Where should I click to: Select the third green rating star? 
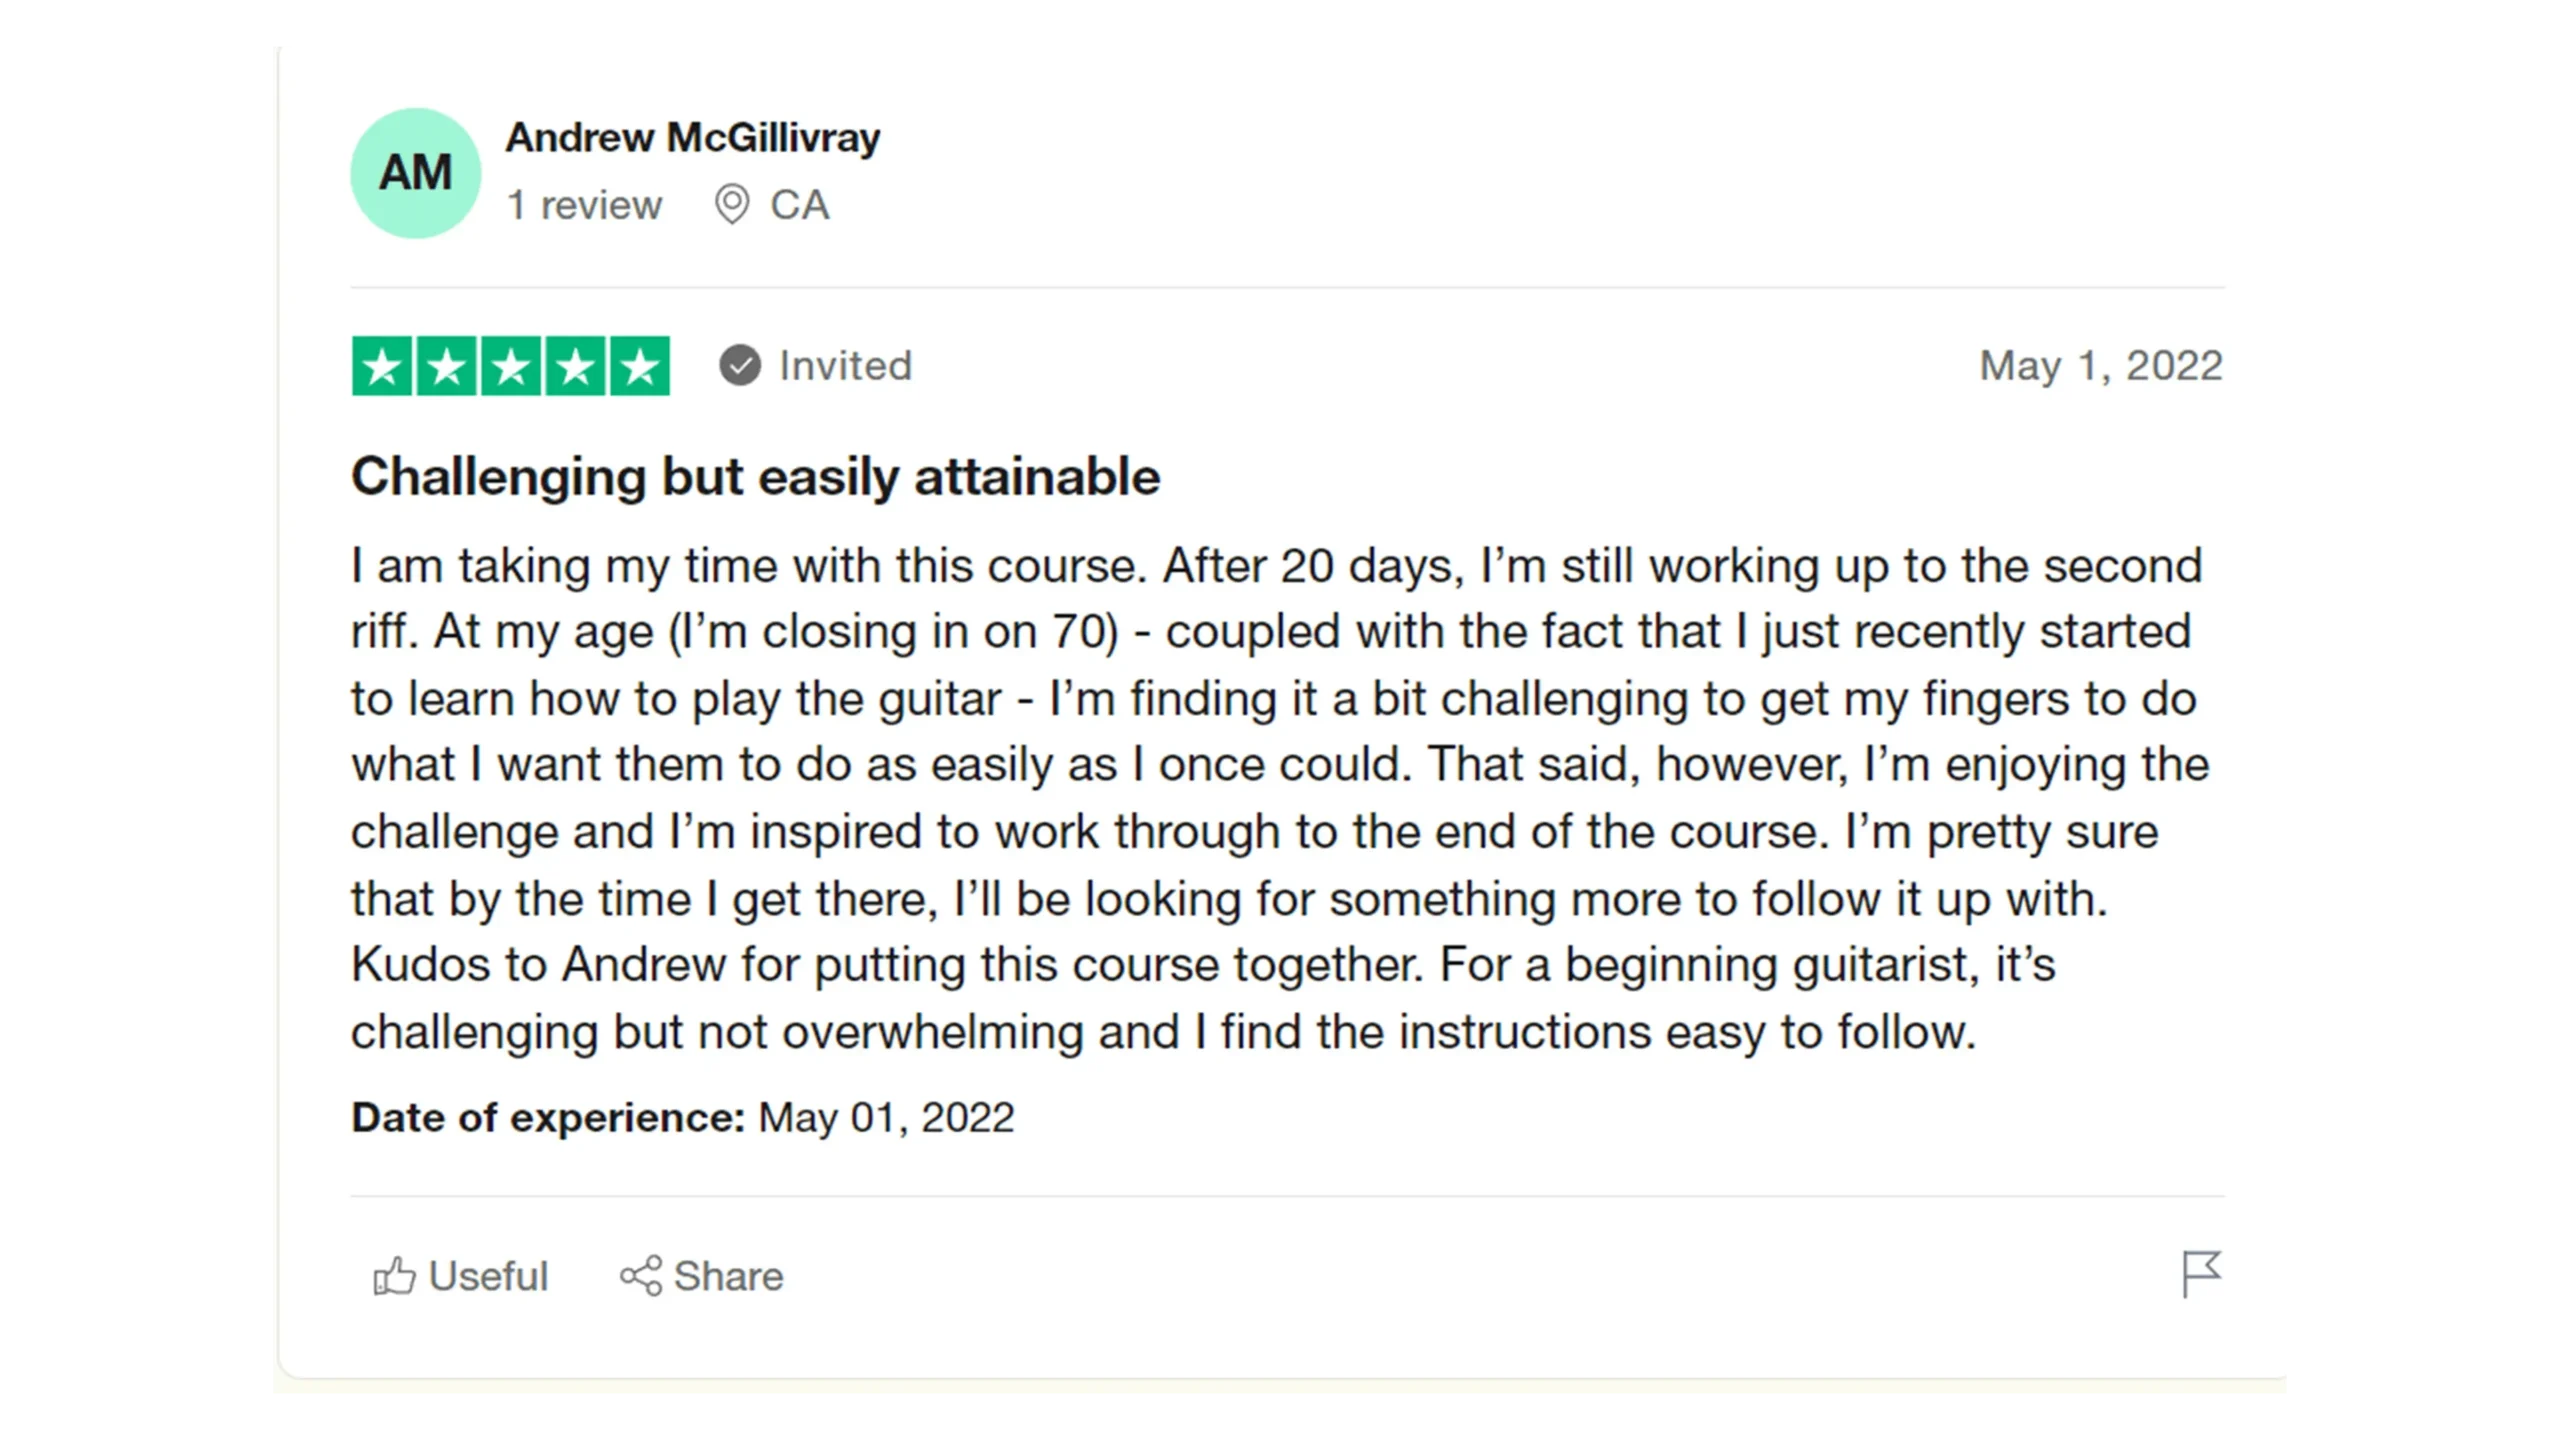(x=511, y=366)
